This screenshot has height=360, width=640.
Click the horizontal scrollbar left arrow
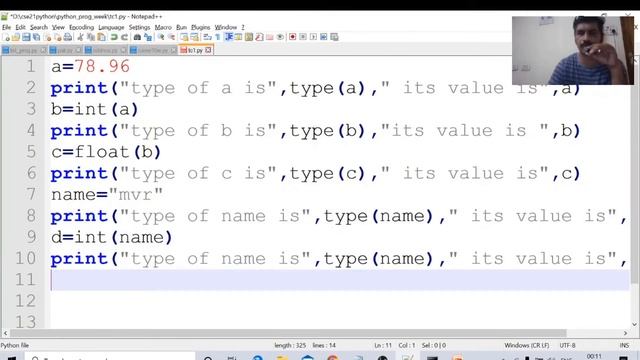(x=5, y=333)
